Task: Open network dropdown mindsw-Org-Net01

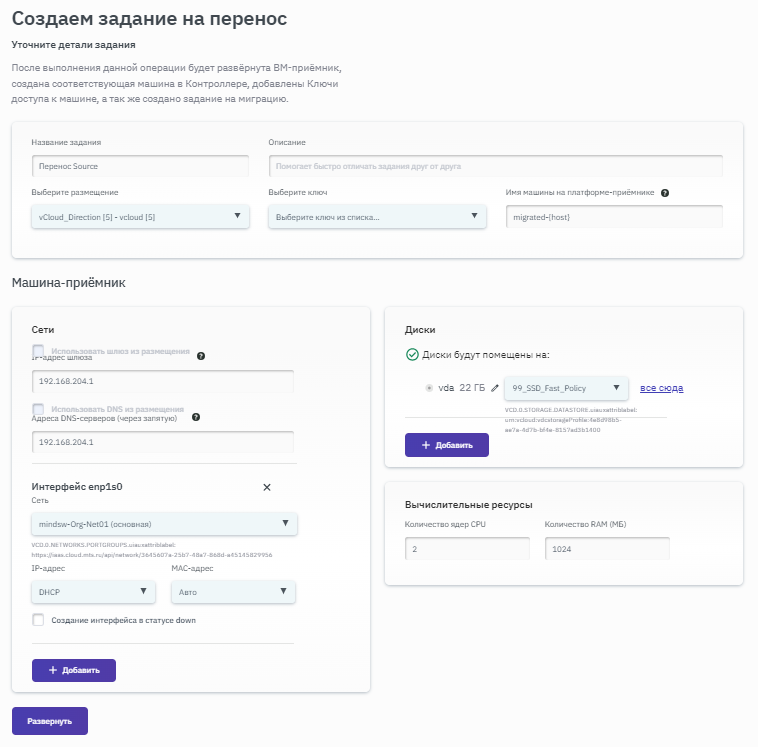Action: coord(164,523)
